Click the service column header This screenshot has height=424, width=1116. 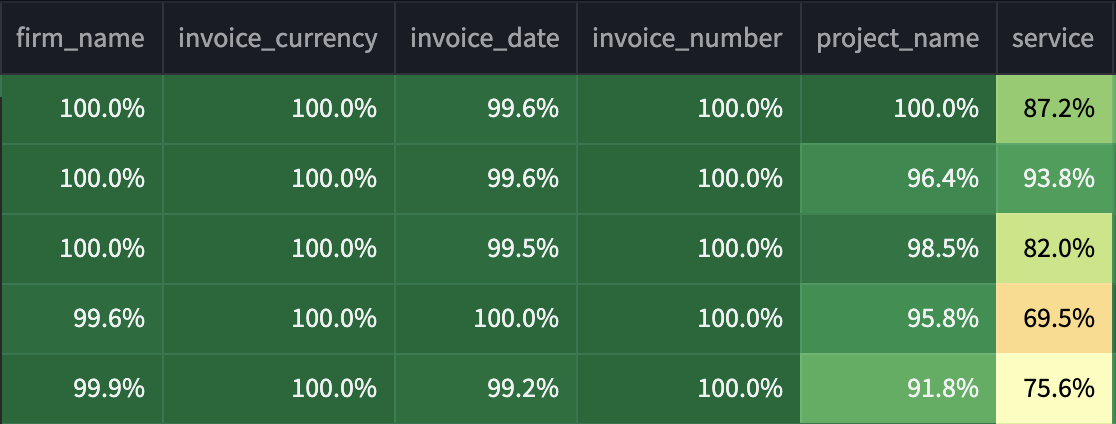(x=1053, y=39)
